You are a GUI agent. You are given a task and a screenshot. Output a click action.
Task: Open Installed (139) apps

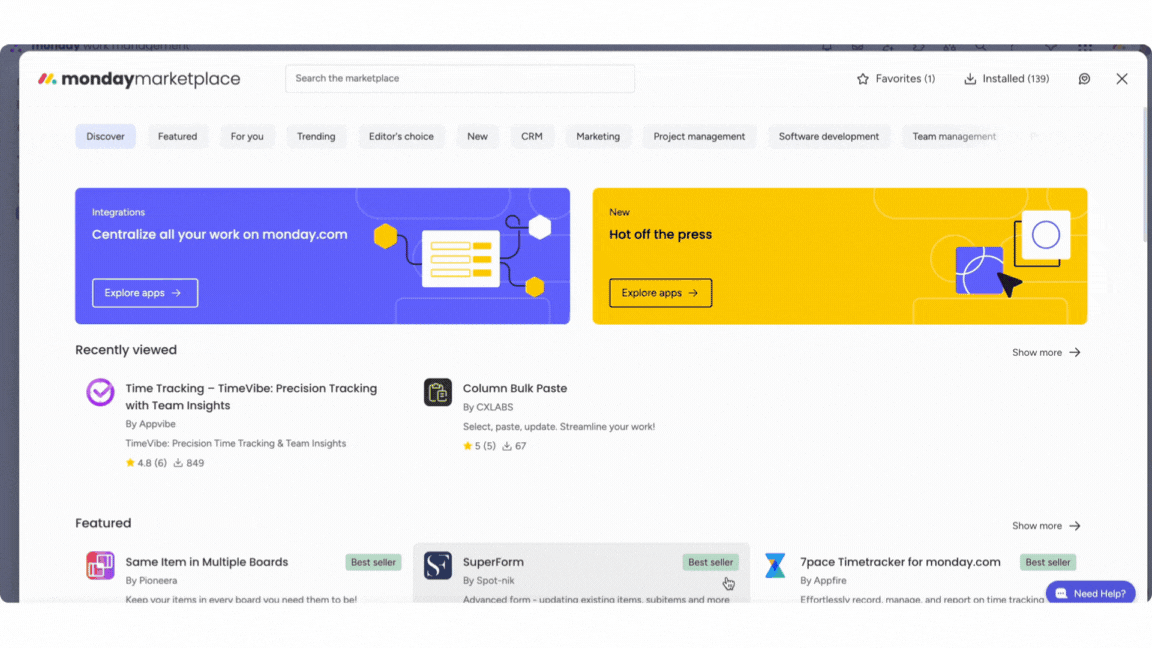coord(1007,79)
